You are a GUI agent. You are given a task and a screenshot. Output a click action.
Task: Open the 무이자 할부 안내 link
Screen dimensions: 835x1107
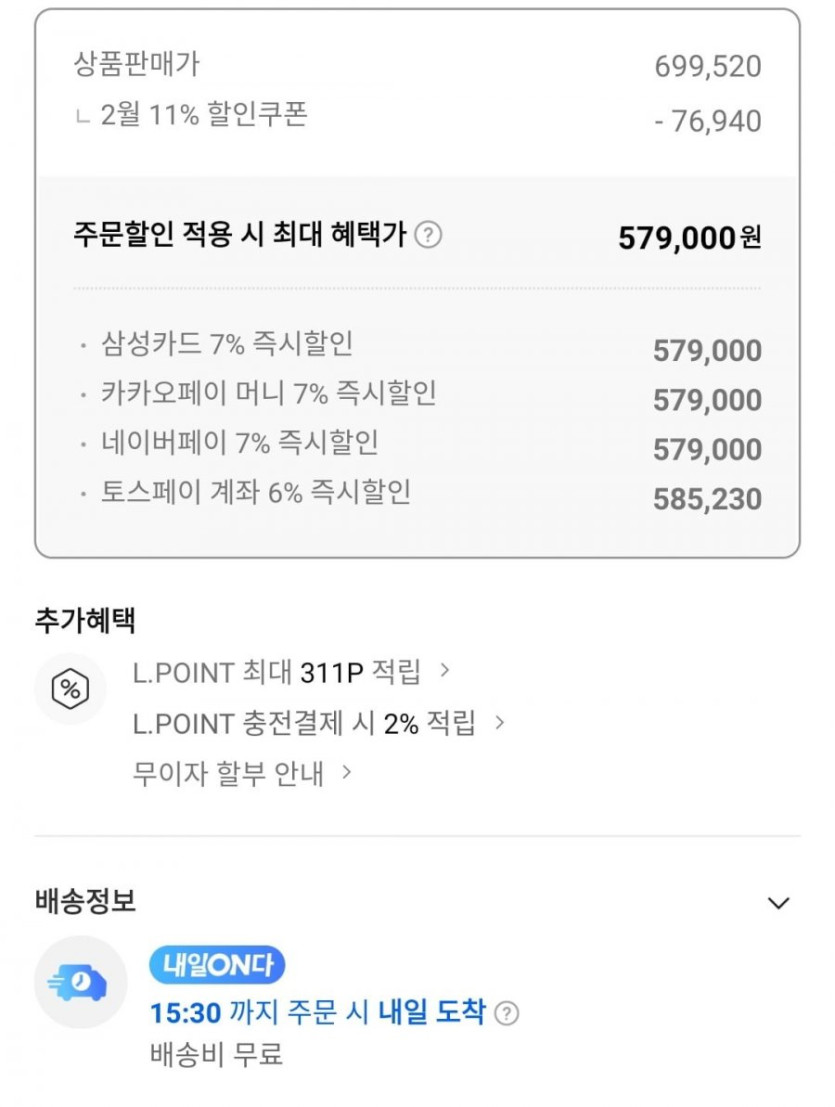point(228,774)
